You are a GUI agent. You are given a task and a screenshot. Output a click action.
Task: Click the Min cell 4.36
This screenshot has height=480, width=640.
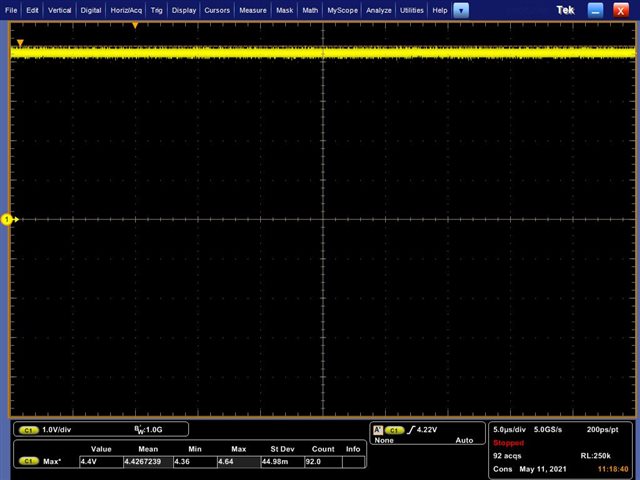click(195, 462)
